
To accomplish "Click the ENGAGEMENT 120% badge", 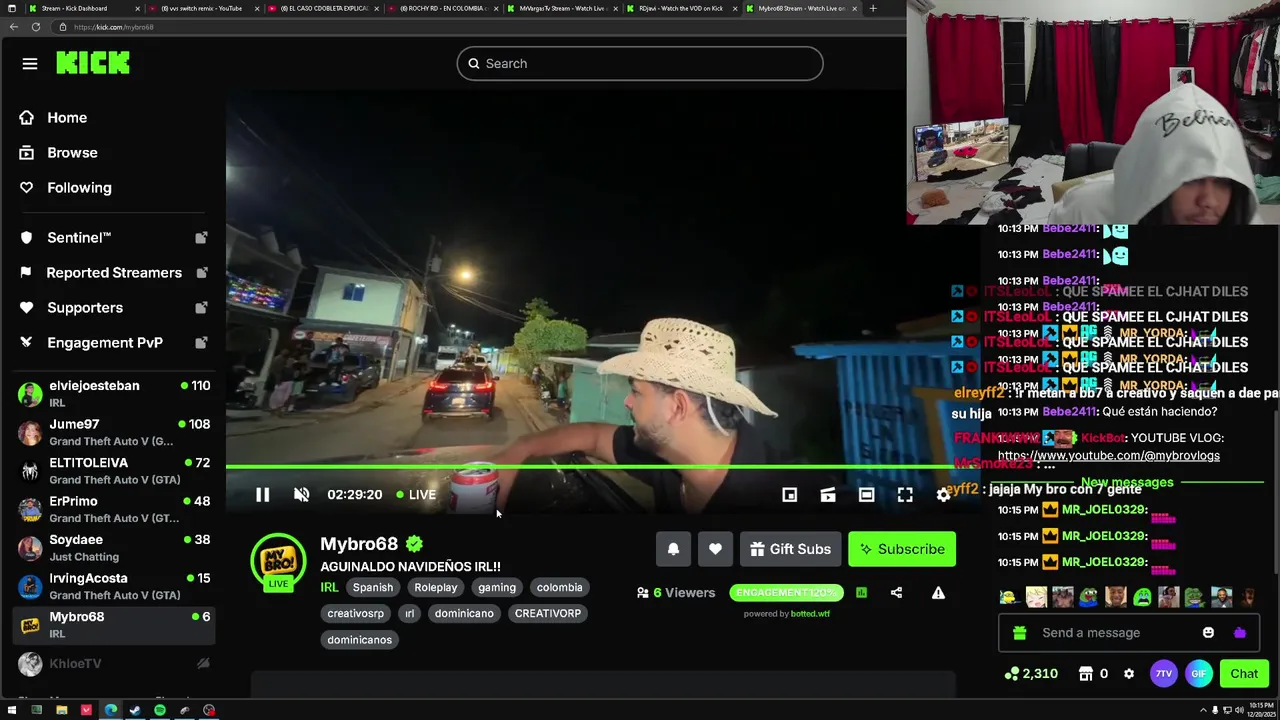I will (x=786, y=593).
